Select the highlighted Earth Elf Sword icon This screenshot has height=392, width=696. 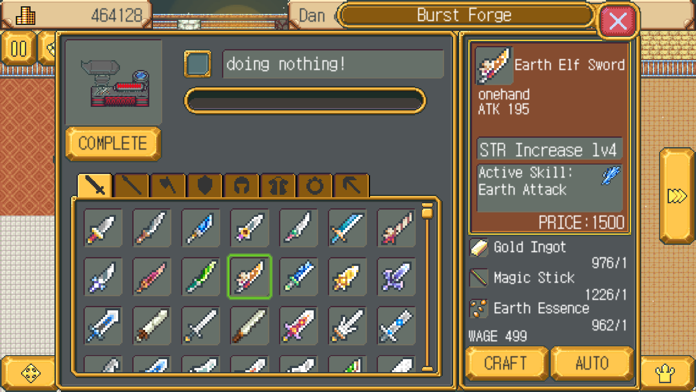(249, 277)
